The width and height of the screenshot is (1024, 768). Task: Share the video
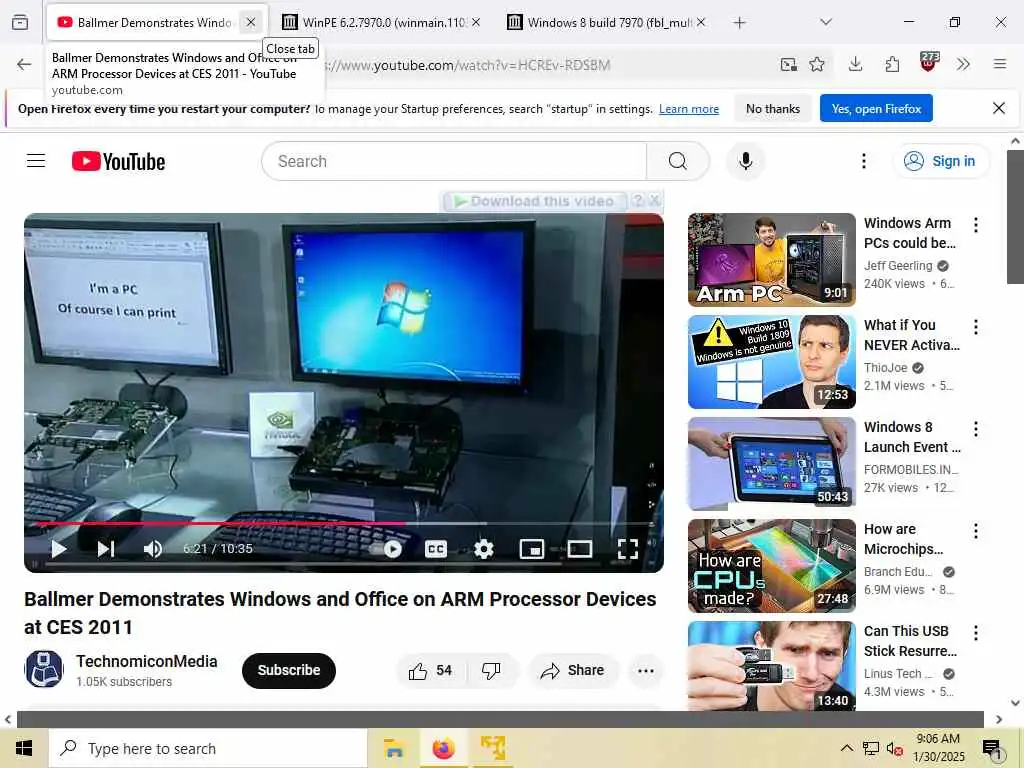(x=573, y=671)
